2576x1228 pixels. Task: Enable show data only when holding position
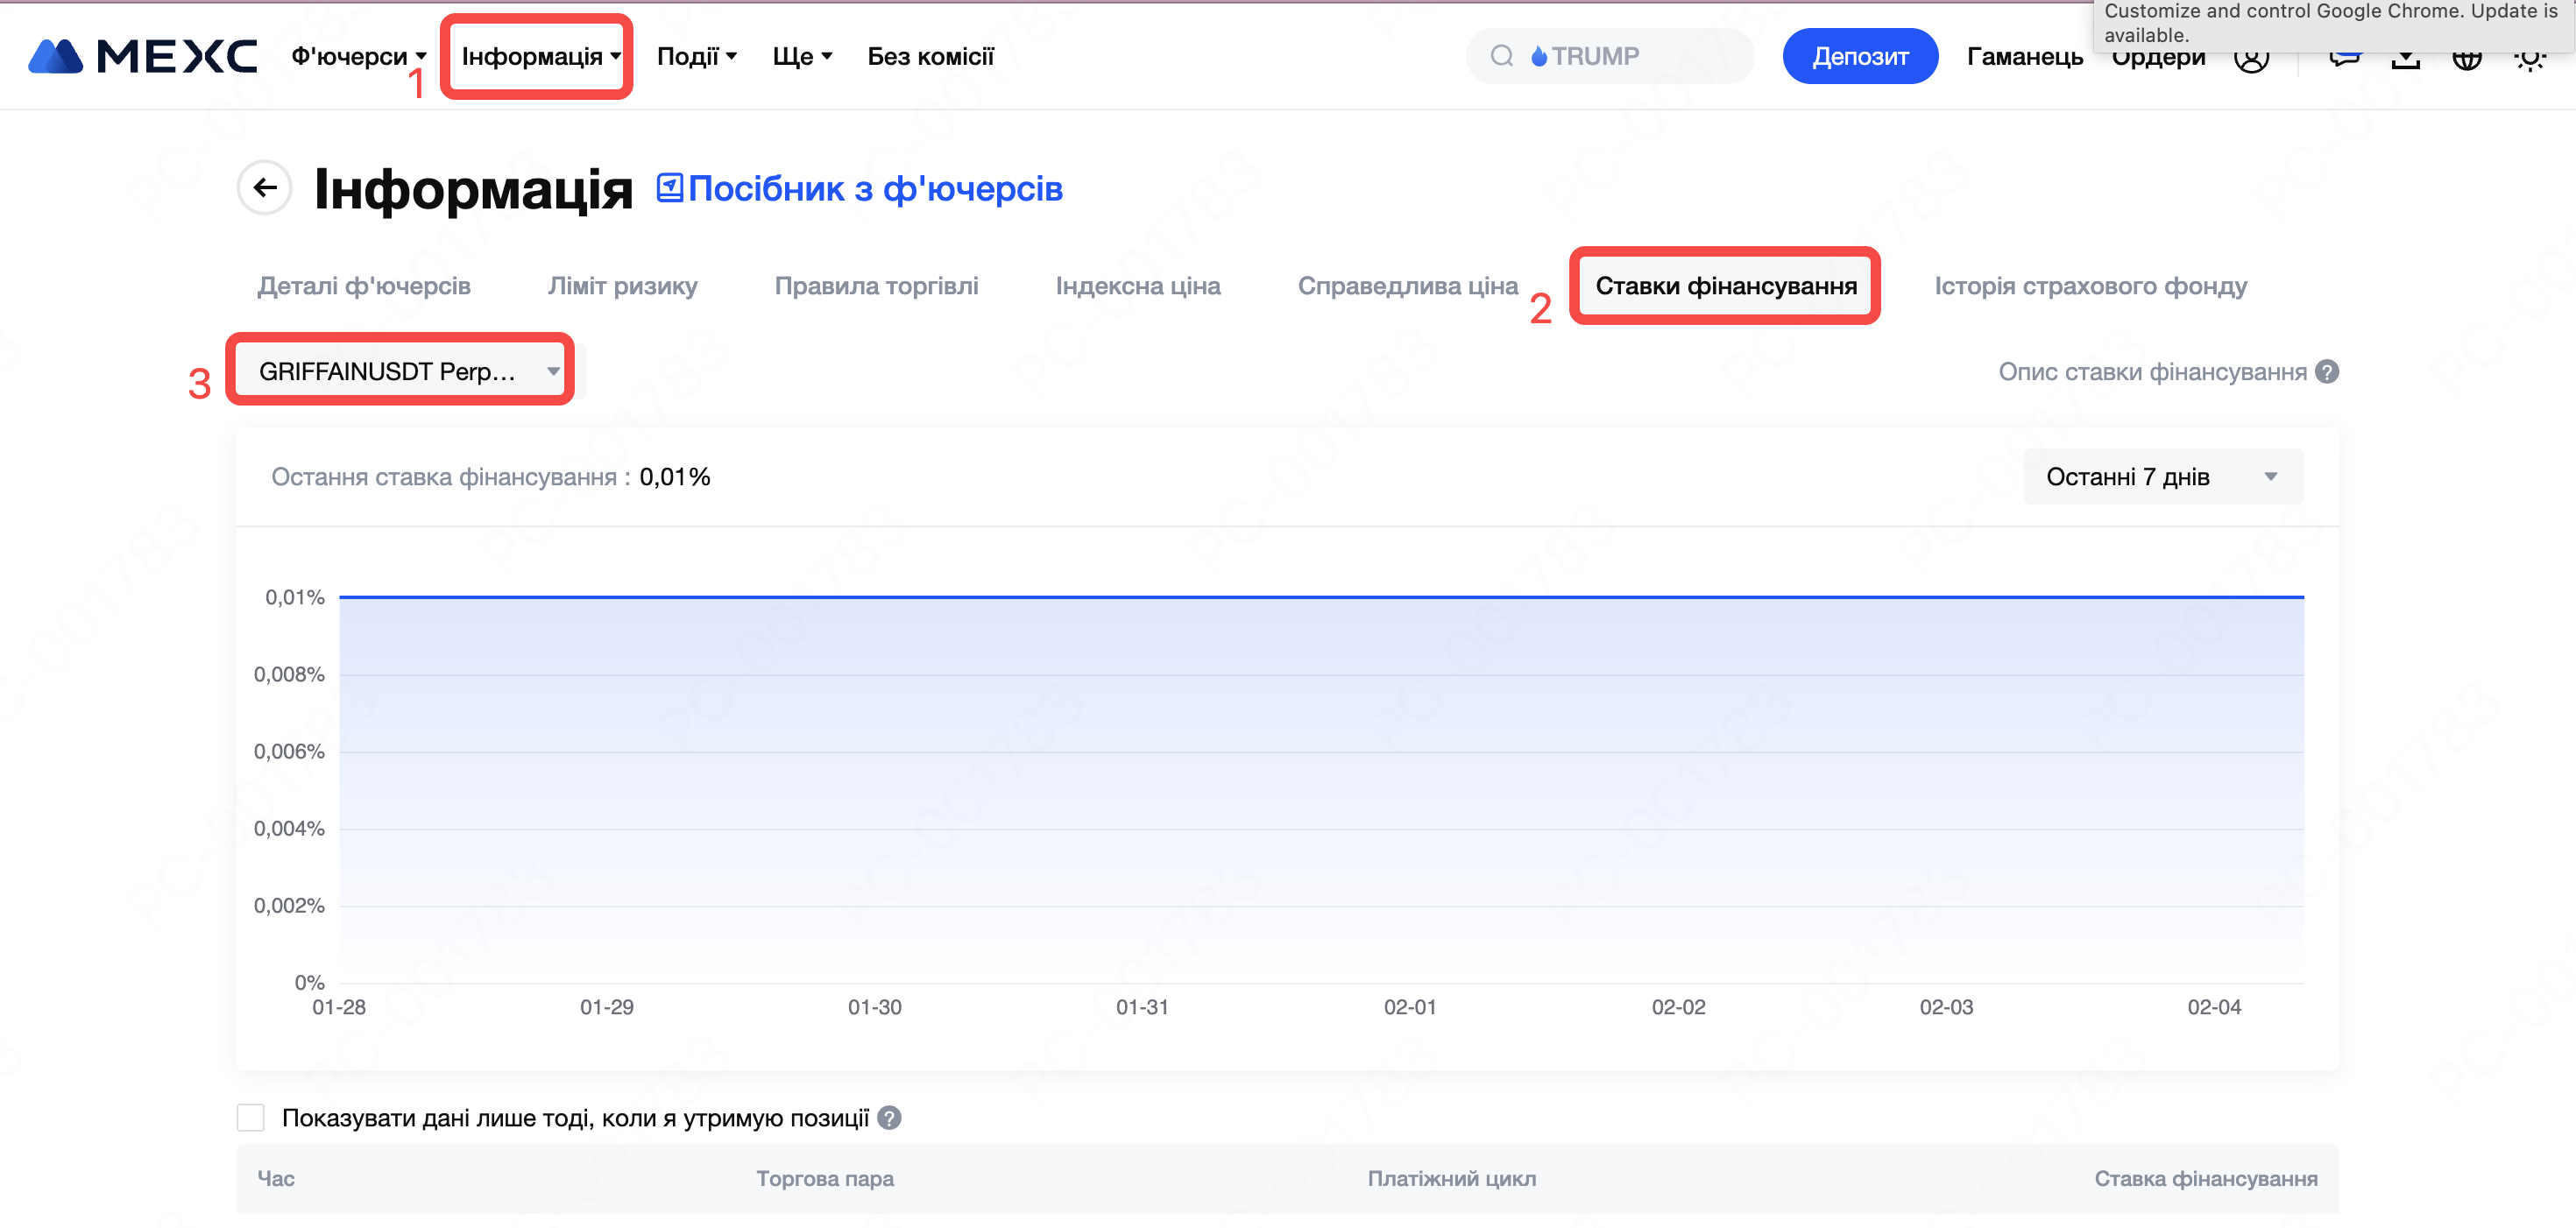tap(251, 1118)
